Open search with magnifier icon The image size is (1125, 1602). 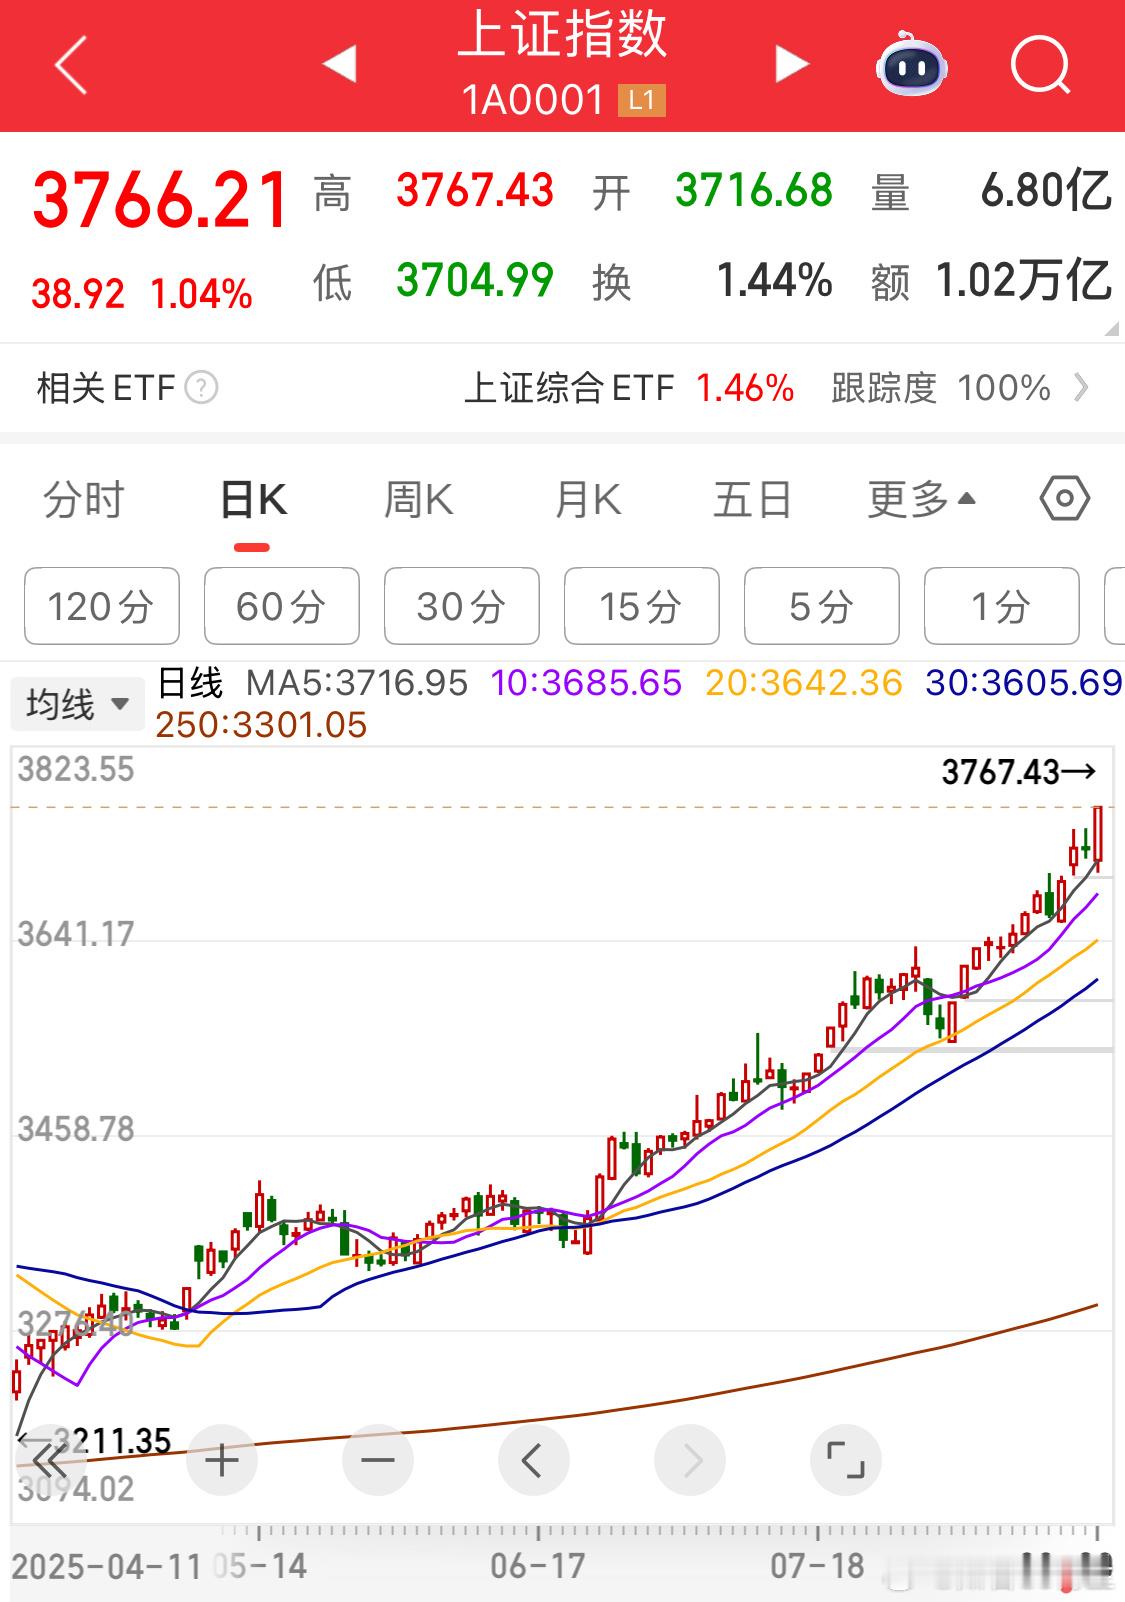click(x=1040, y=65)
